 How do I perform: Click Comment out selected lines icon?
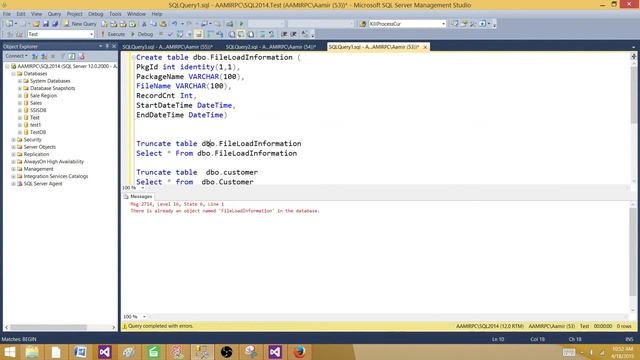tap(262, 34)
